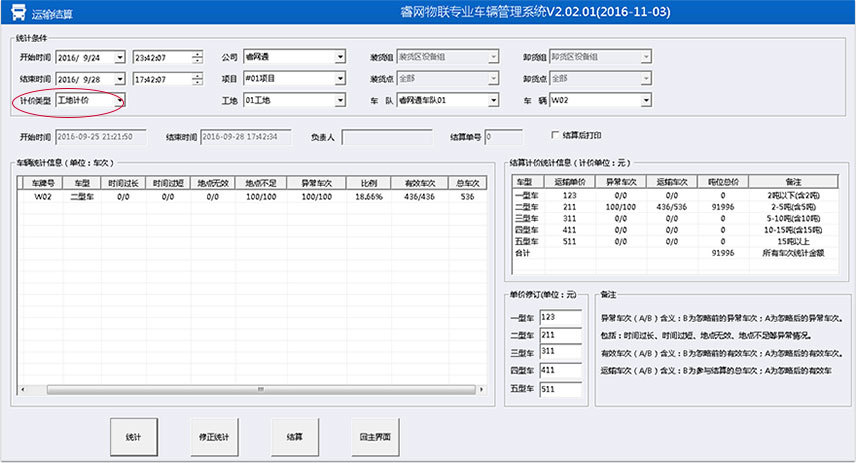Viewport: 856px width, 463px height.
Task: Click the 回主界面 button
Action: (x=375, y=437)
